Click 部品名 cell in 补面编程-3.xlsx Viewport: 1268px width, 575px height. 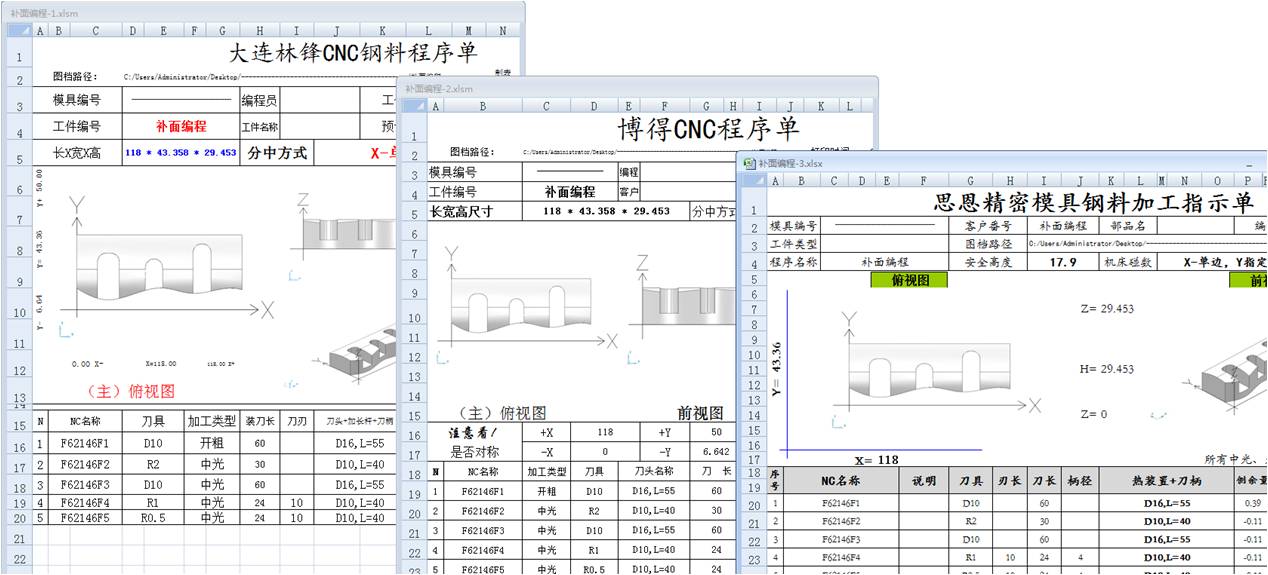1126,227
